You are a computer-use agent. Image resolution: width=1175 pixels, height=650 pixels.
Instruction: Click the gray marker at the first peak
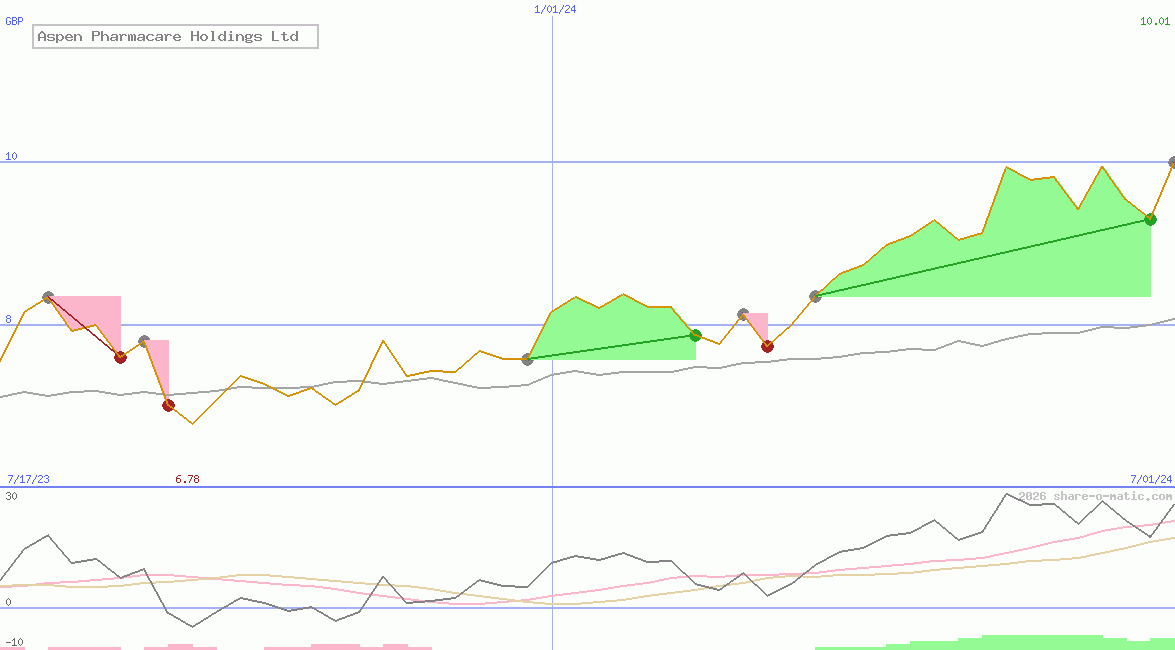48,298
